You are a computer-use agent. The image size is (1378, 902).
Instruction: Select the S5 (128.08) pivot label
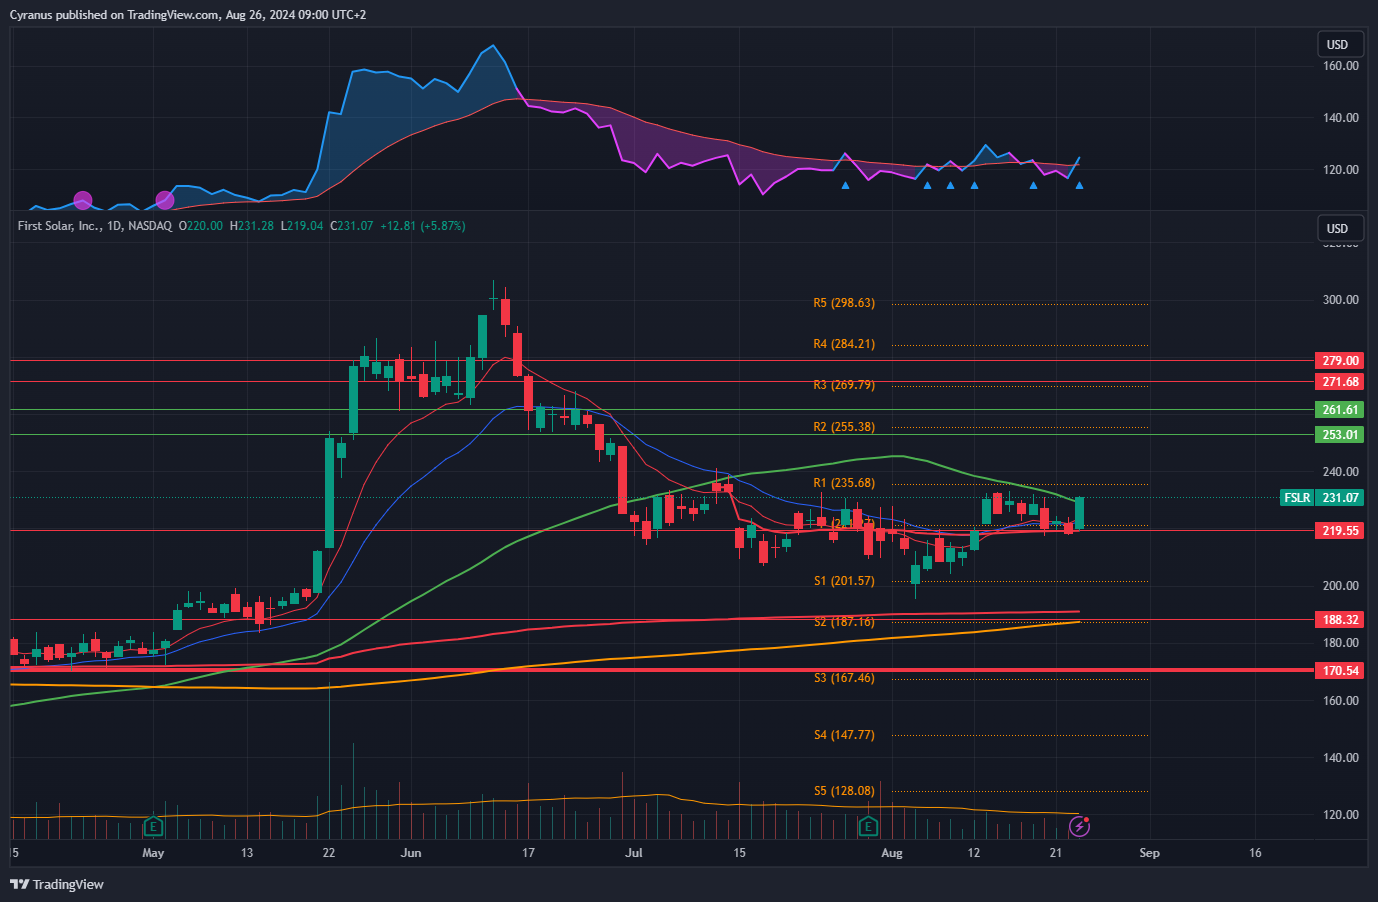click(x=844, y=790)
